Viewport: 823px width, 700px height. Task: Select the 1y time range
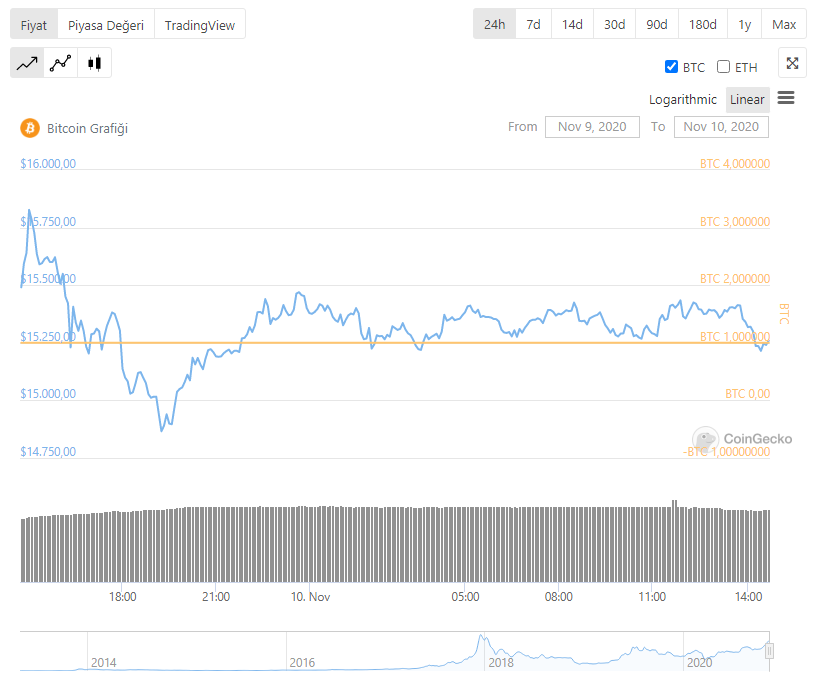coord(745,24)
